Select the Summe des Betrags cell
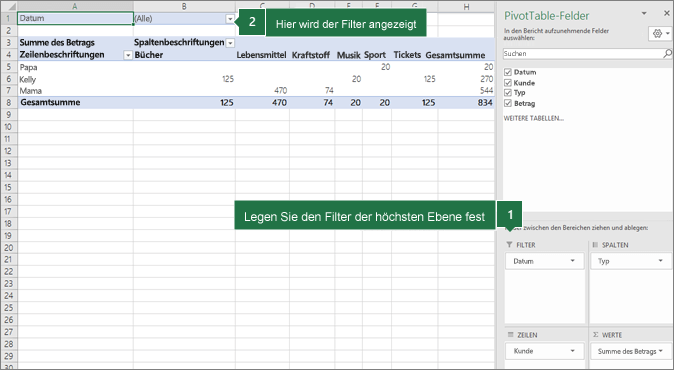674x370 pixels. coord(75,43)
